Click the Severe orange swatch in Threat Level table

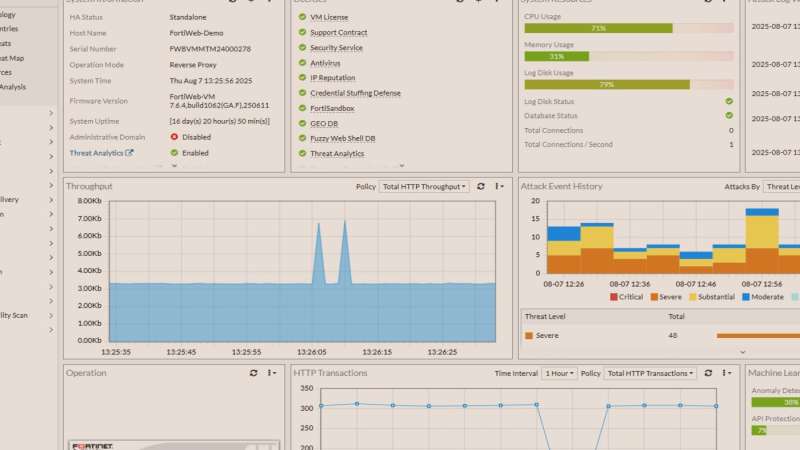pos(529,335)
